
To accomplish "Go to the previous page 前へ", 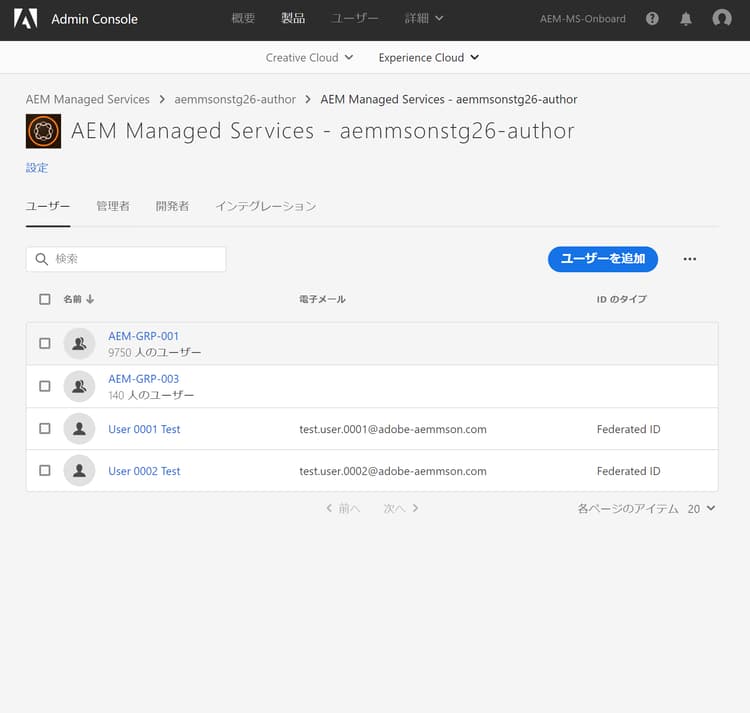I will point(343,508).
